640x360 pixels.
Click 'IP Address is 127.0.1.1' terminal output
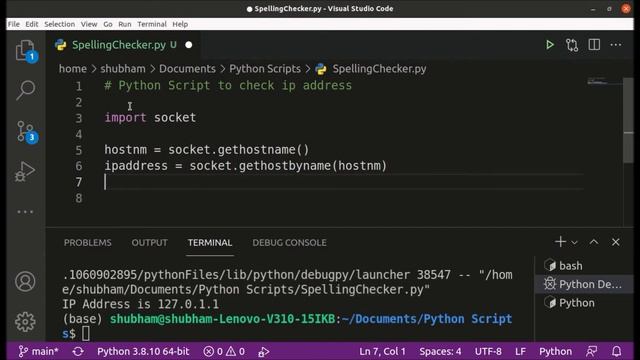(x=140, y=304)
